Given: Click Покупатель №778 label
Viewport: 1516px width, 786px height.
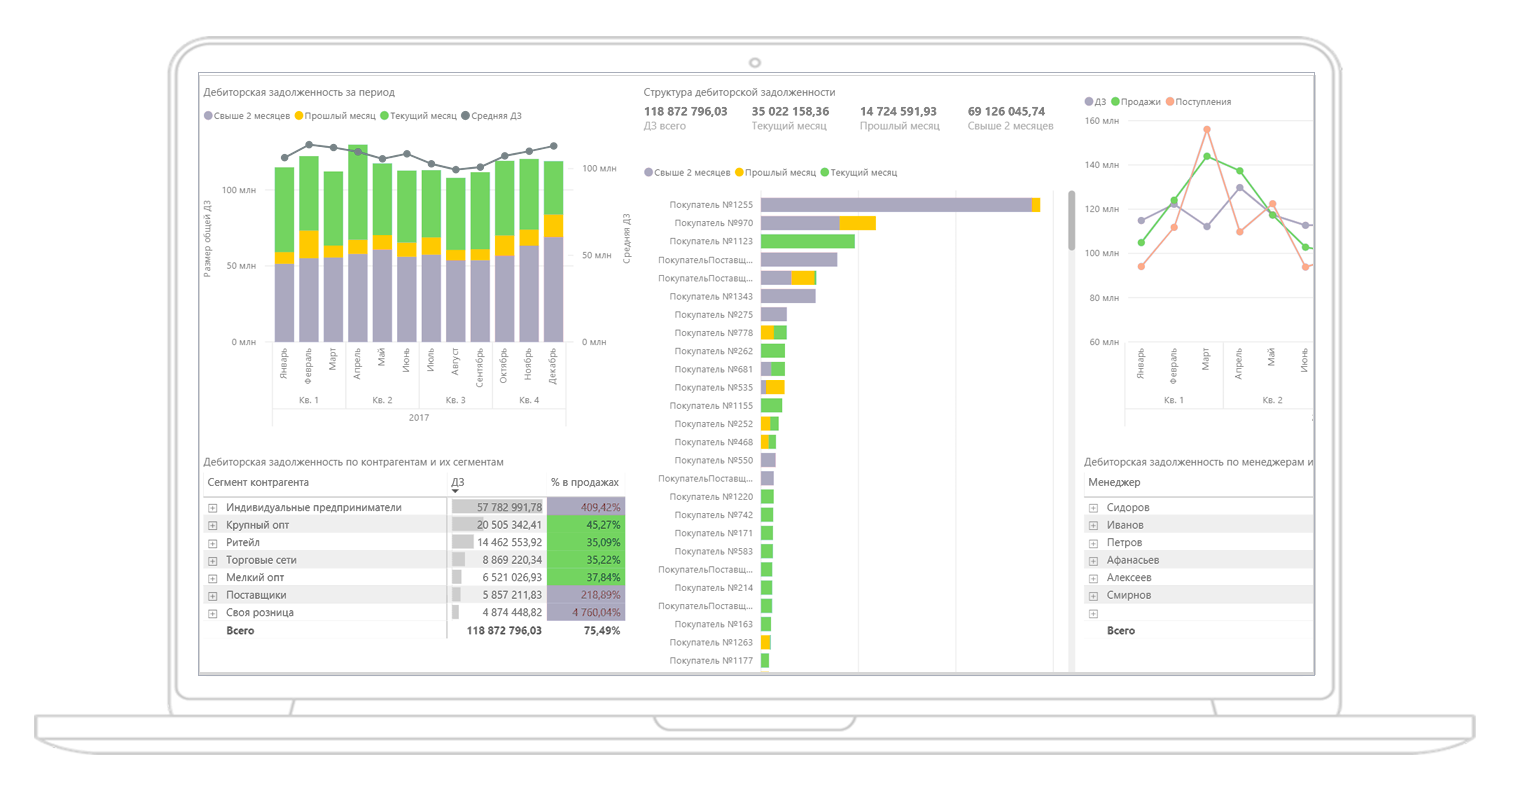Looking at the screenshot, I should 713,333.
